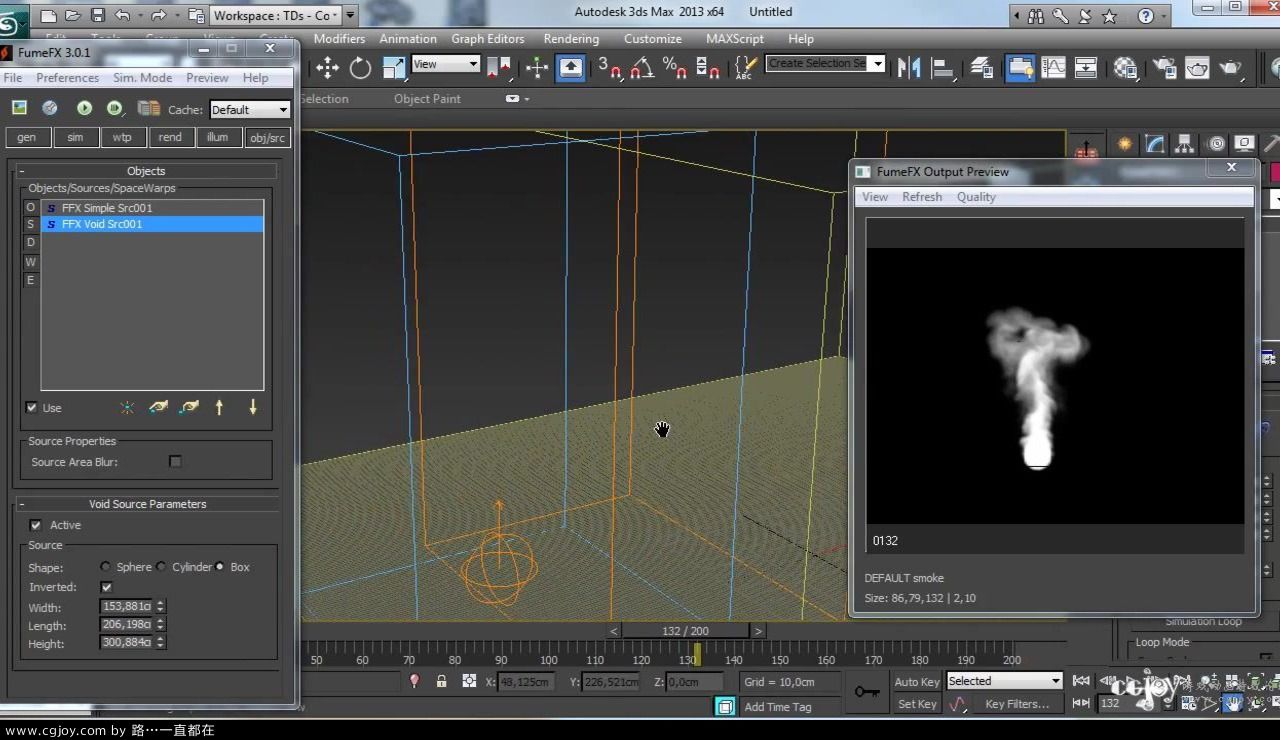Click the selection lock padlock icon
This screenshot has height=740, width=1280.
coord(441,681)
